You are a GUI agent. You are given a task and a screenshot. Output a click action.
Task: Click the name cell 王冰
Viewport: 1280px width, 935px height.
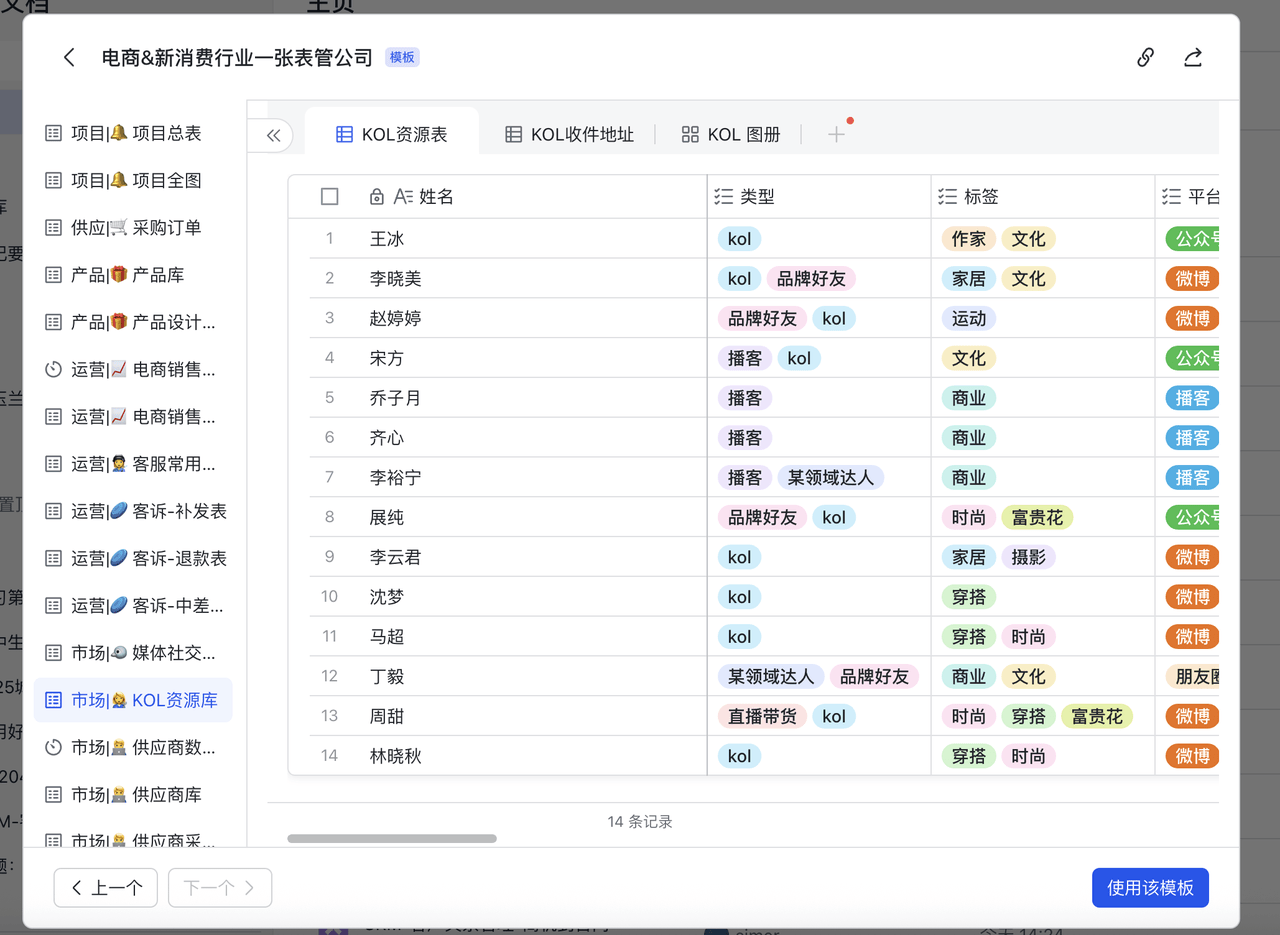tap(387, 239)
